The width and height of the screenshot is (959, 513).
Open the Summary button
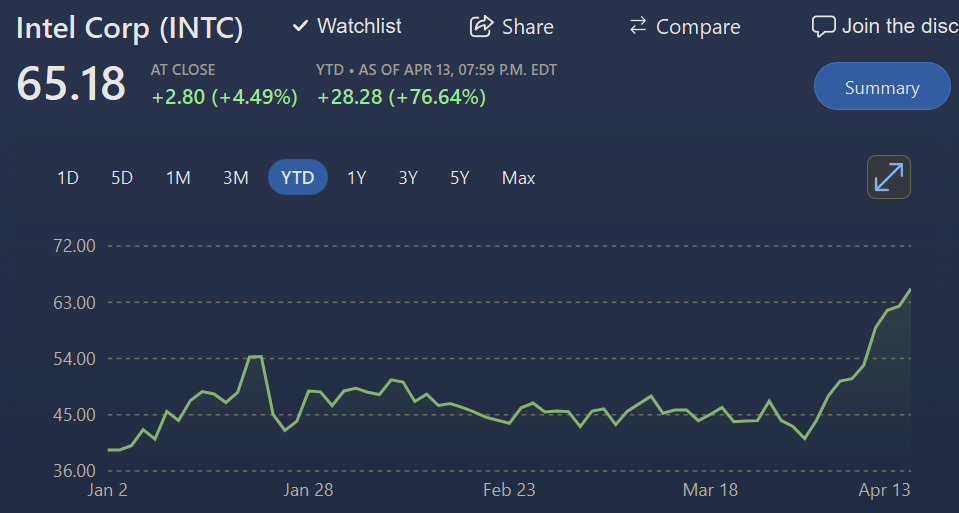[x=882, y=86]
